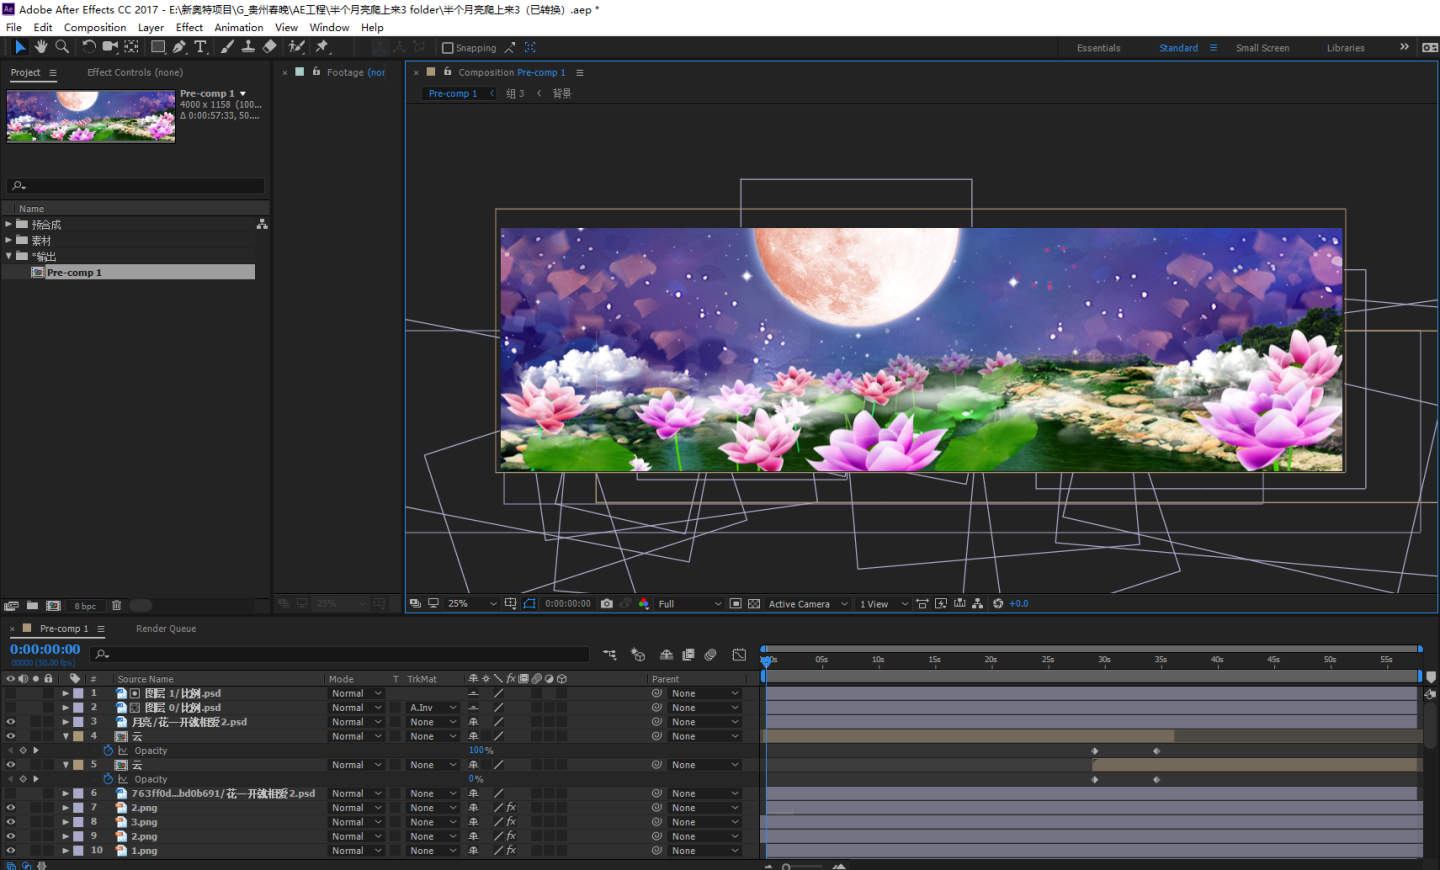Select the Eraser tool

(269, 47)
